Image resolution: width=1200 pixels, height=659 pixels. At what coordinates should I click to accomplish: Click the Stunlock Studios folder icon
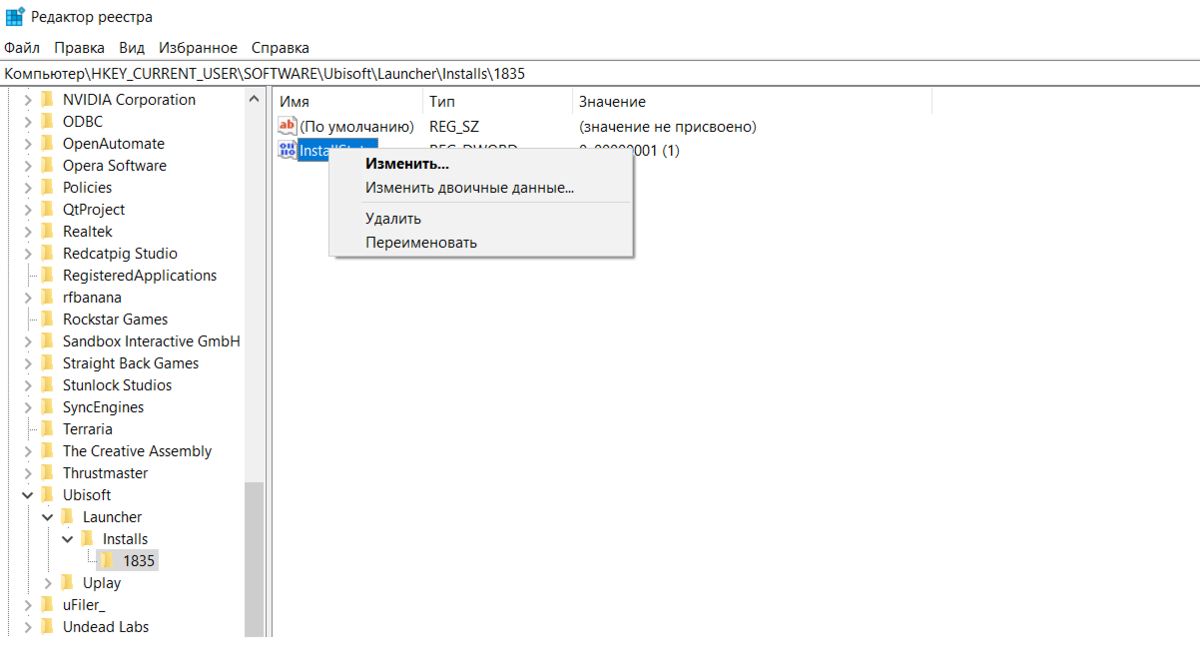(x=48, y=385)
